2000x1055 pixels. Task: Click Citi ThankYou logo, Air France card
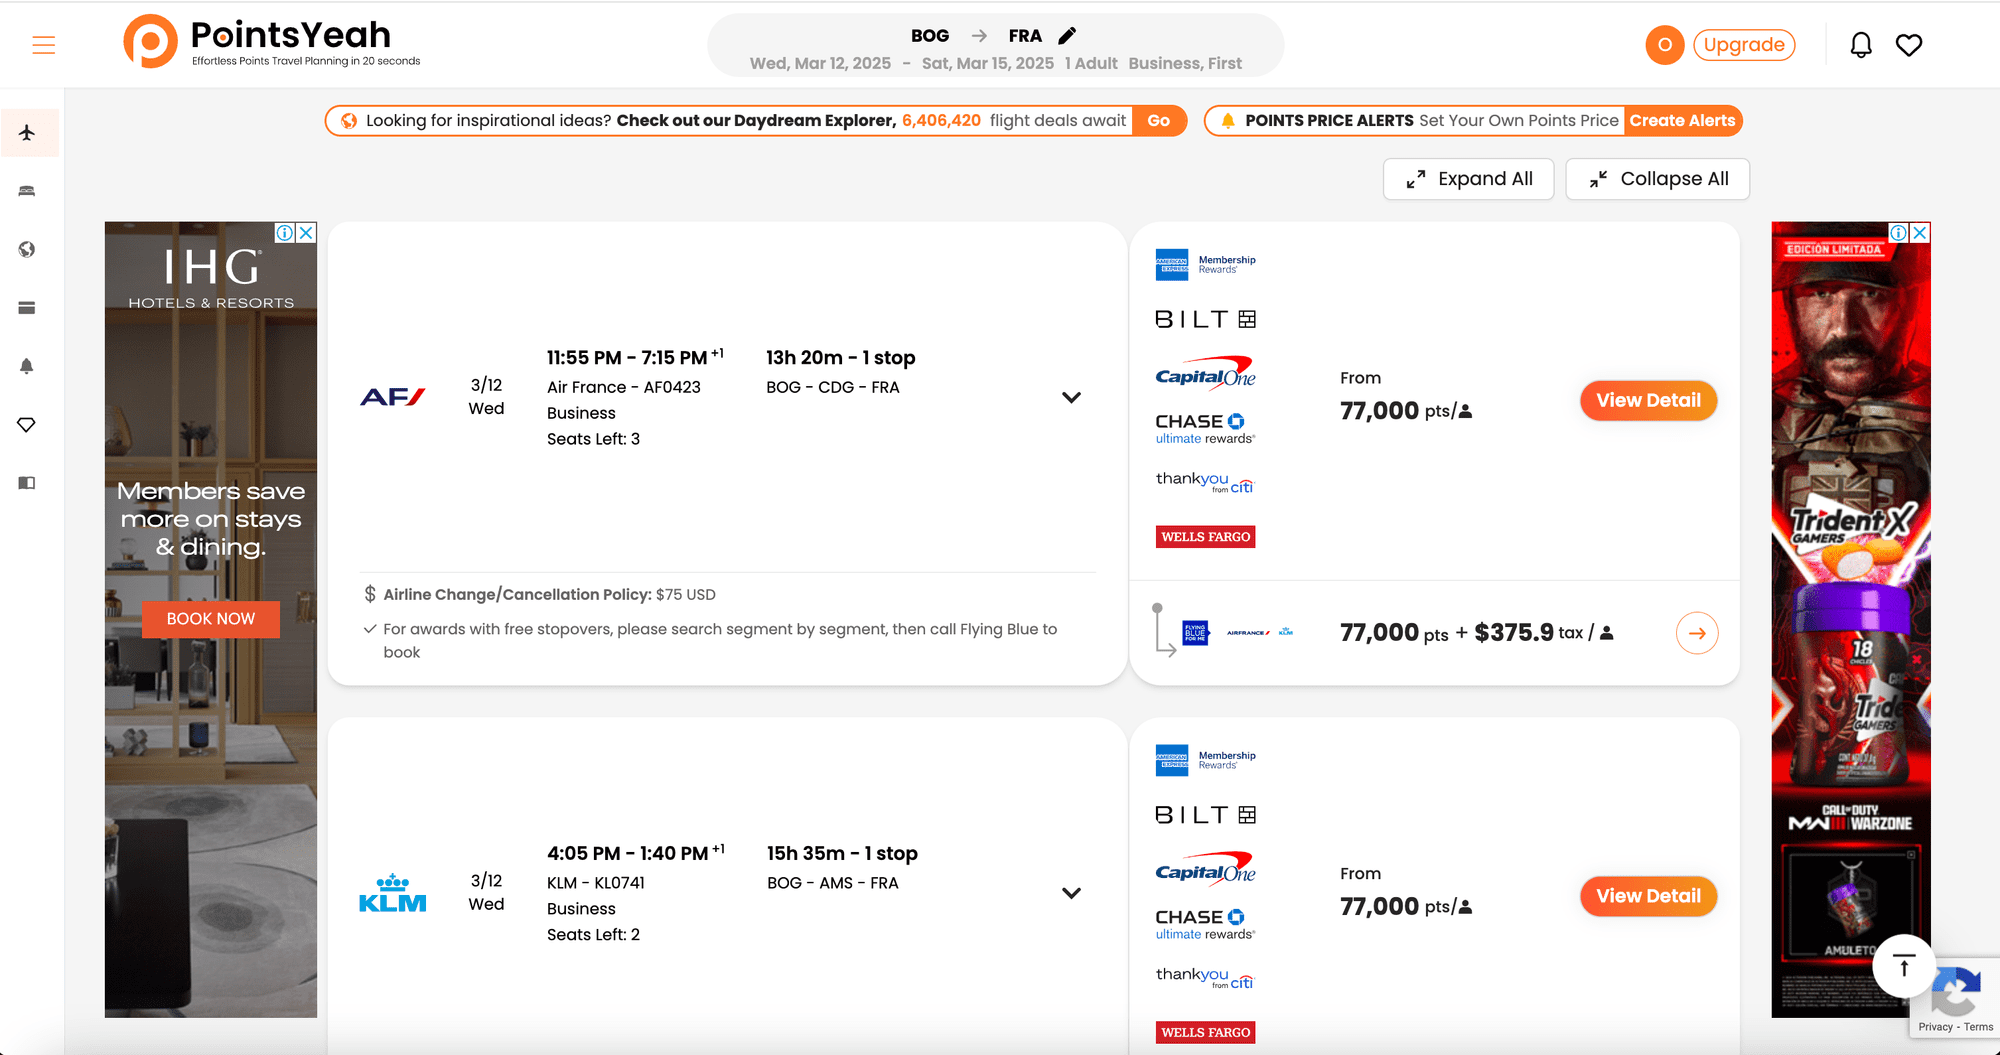pyautogui.click(x=1205, y=482)
